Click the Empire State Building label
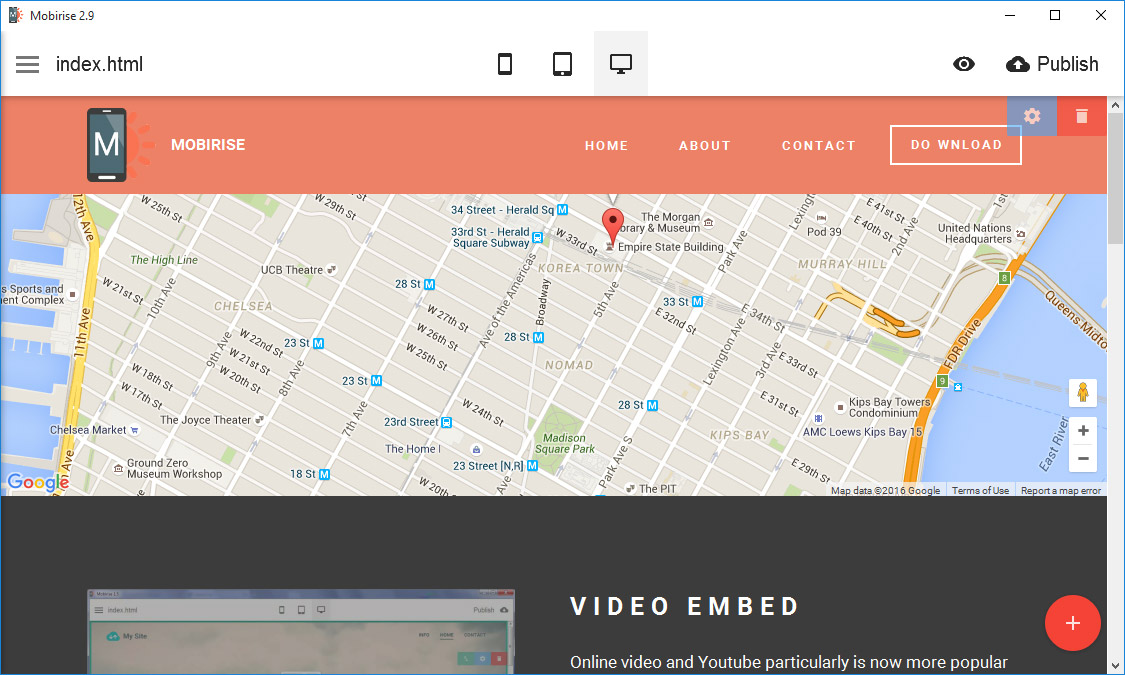The height and width of the screenshot is (675, 1125). pyautogui.click(x=671, y=247)
